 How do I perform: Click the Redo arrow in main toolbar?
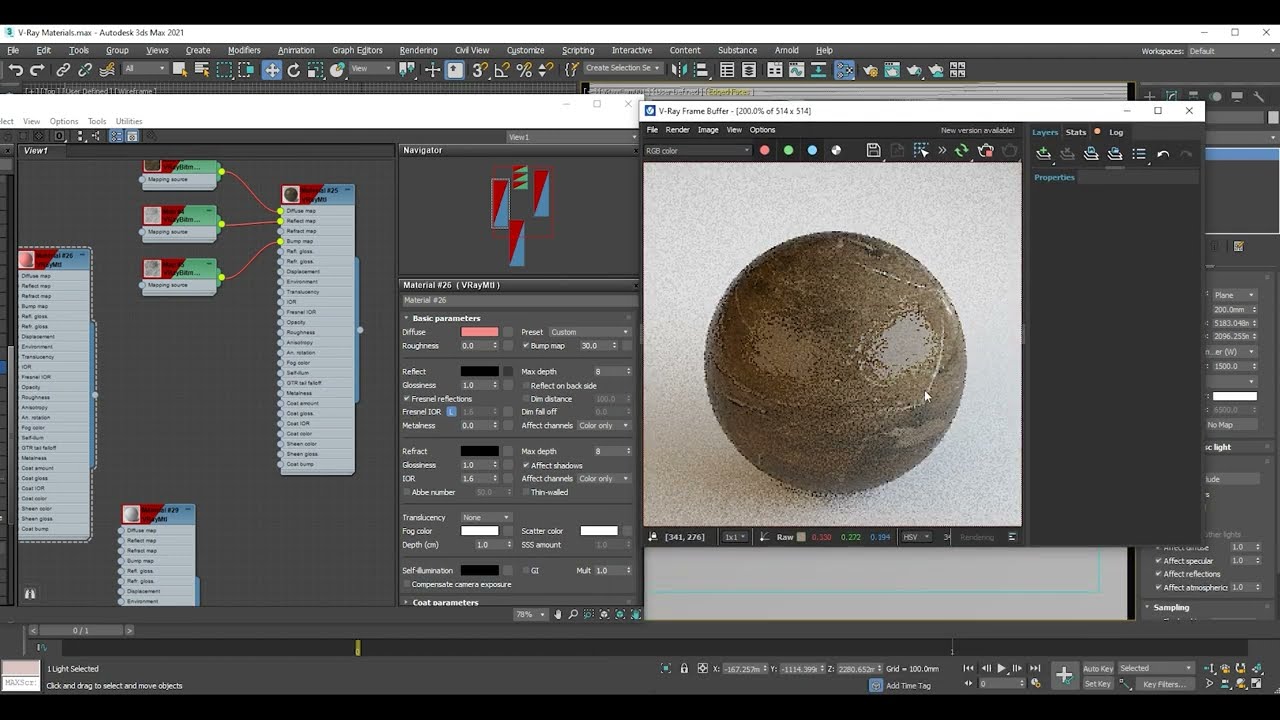tap(37, 70)
